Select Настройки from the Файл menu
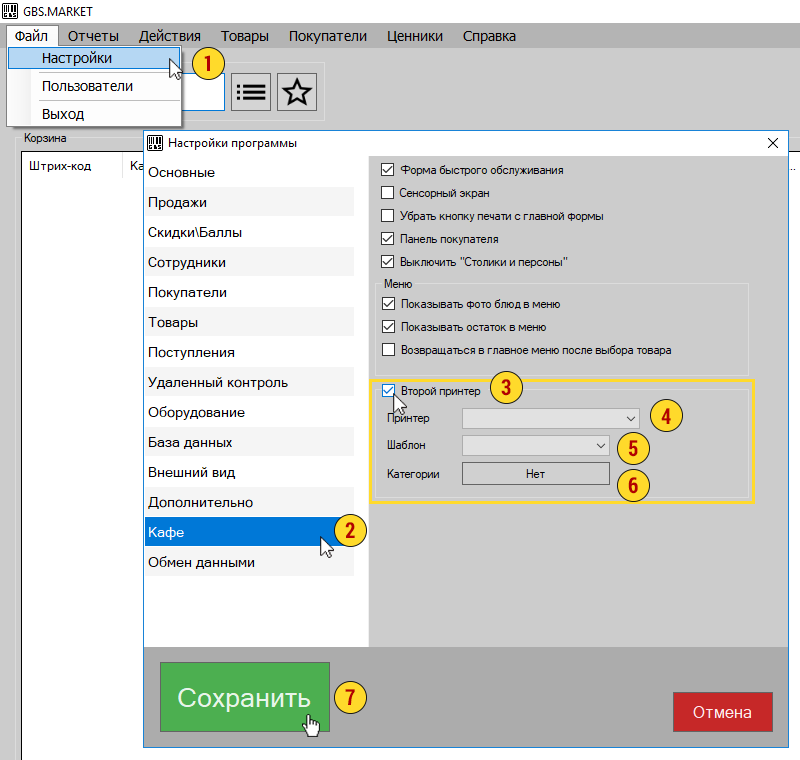800x760 pixels. [x=94, y=58]
